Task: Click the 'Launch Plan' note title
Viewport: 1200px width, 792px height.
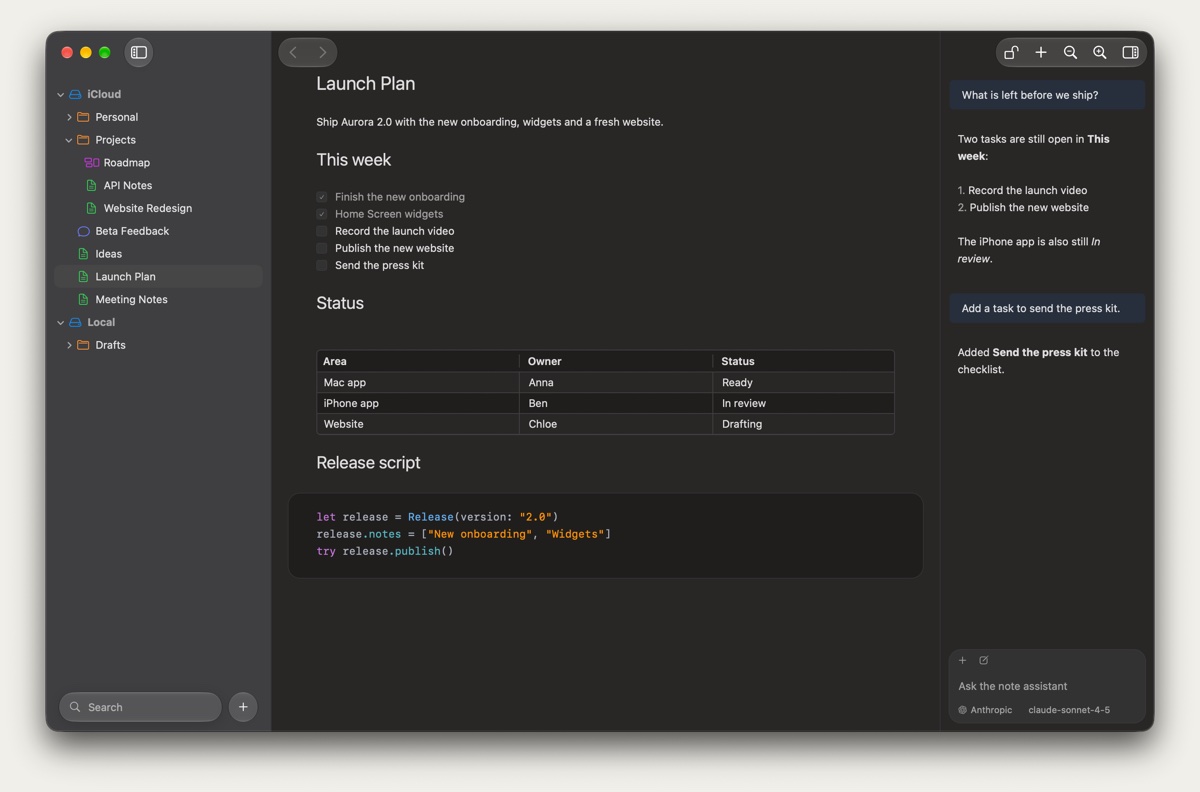Action: point(365,84)
